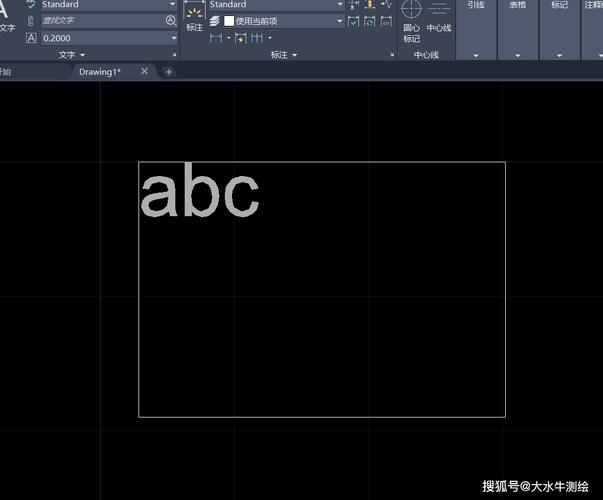This screenshot has width=603, height=500.
Task: Open the text style Standard dropdown
Action: point(173,5)
